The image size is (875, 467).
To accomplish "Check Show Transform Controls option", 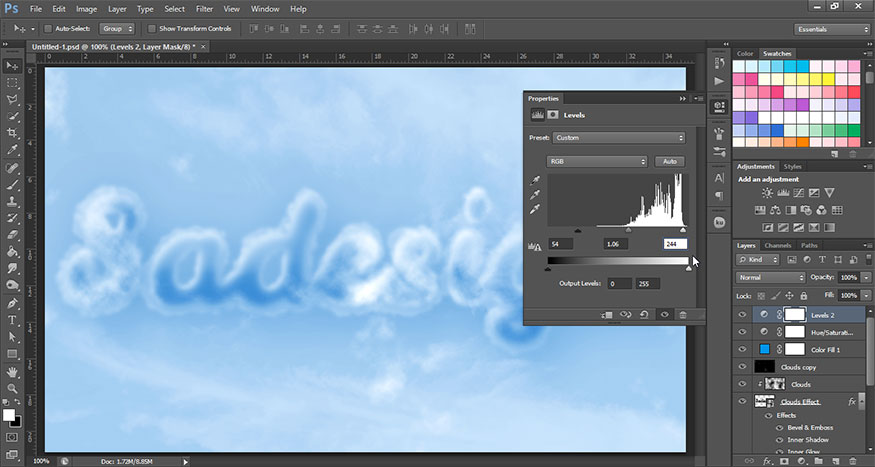I will pyautogui.click(x=151, y=29).
